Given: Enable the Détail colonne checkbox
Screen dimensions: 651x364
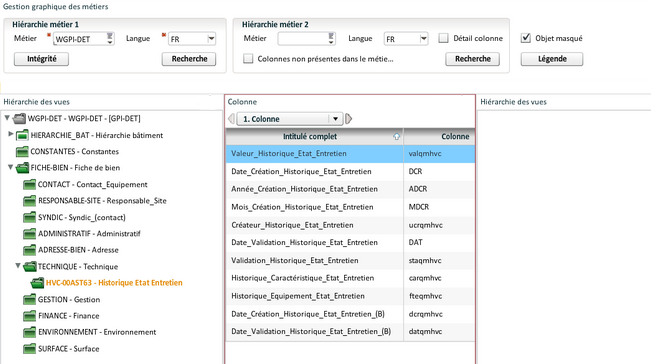Looking at the screenshot, I should pos(443,38).
